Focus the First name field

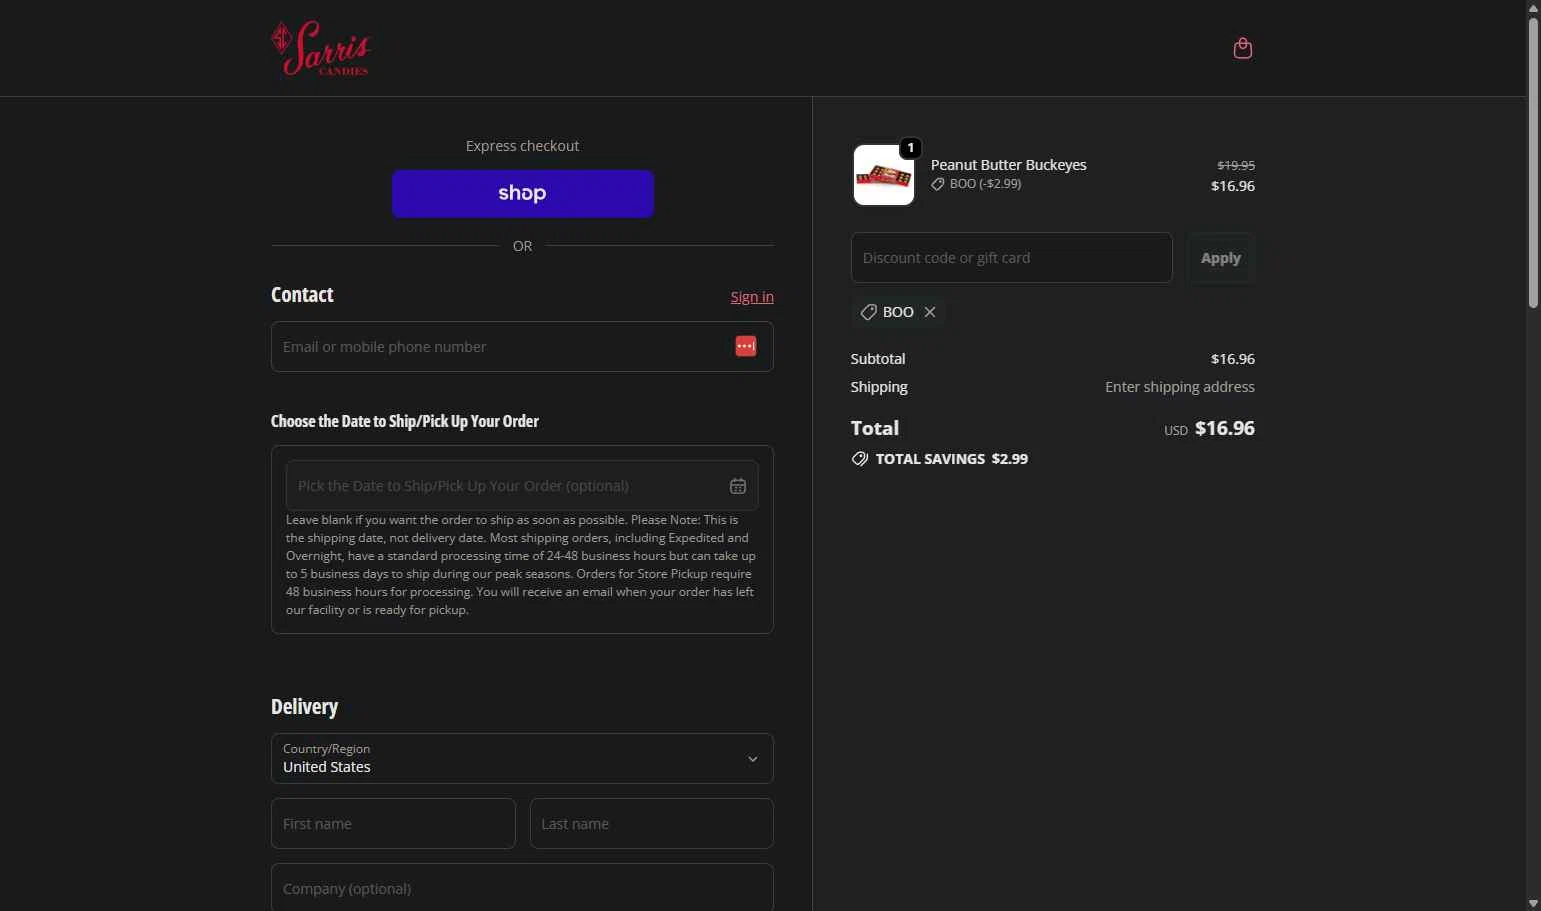(393, 824)
